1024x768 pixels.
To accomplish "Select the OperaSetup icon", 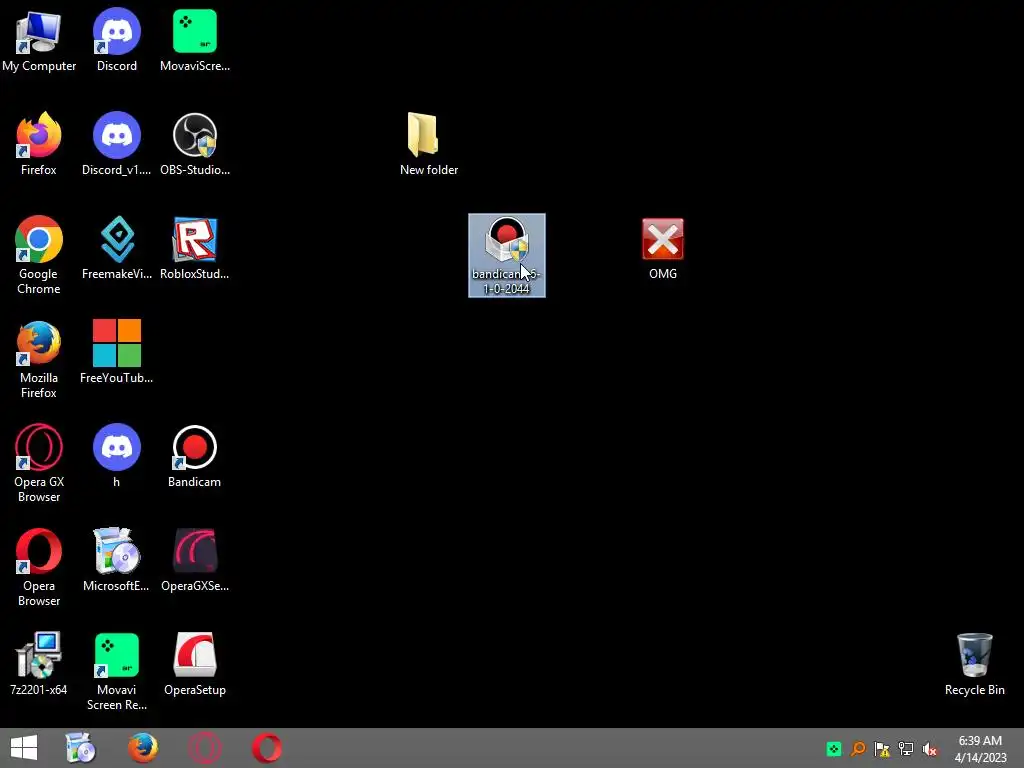I will pos(195,664).
